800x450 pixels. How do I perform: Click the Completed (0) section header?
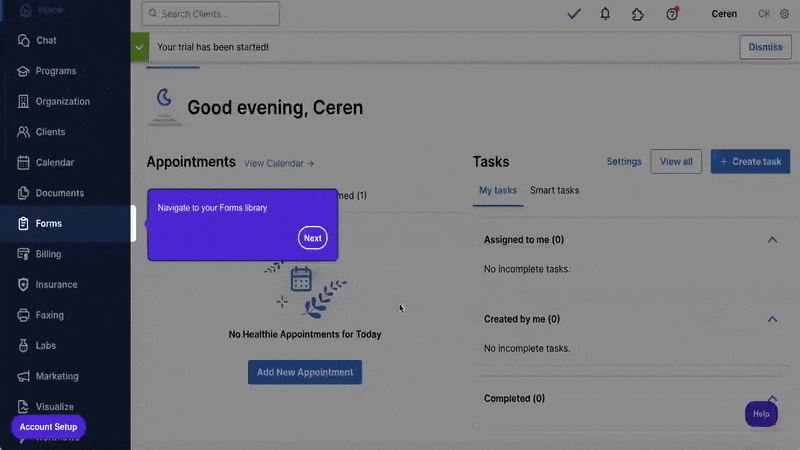pos(514,398)
